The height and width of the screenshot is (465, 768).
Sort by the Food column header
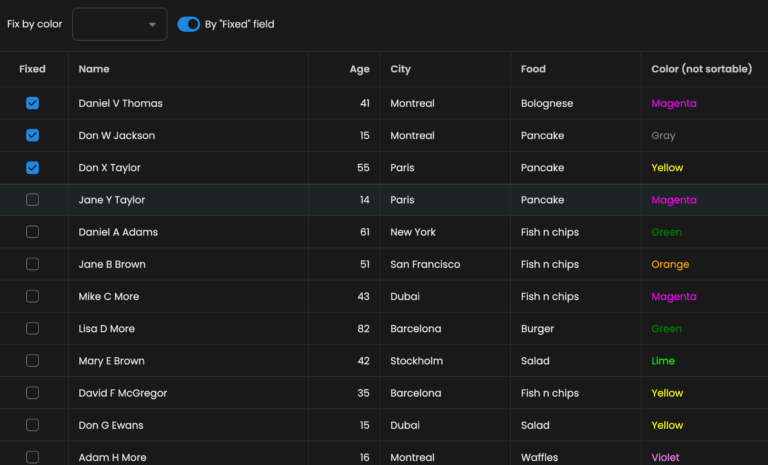[x=533, y=69]
